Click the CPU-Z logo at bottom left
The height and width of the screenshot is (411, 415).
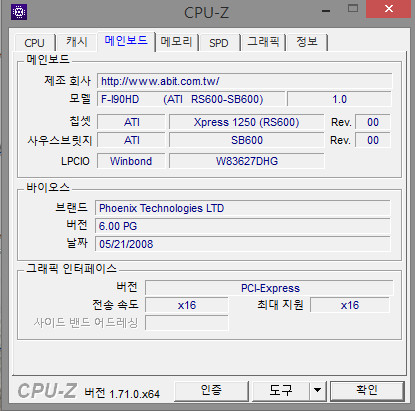(x=47, y=391)
